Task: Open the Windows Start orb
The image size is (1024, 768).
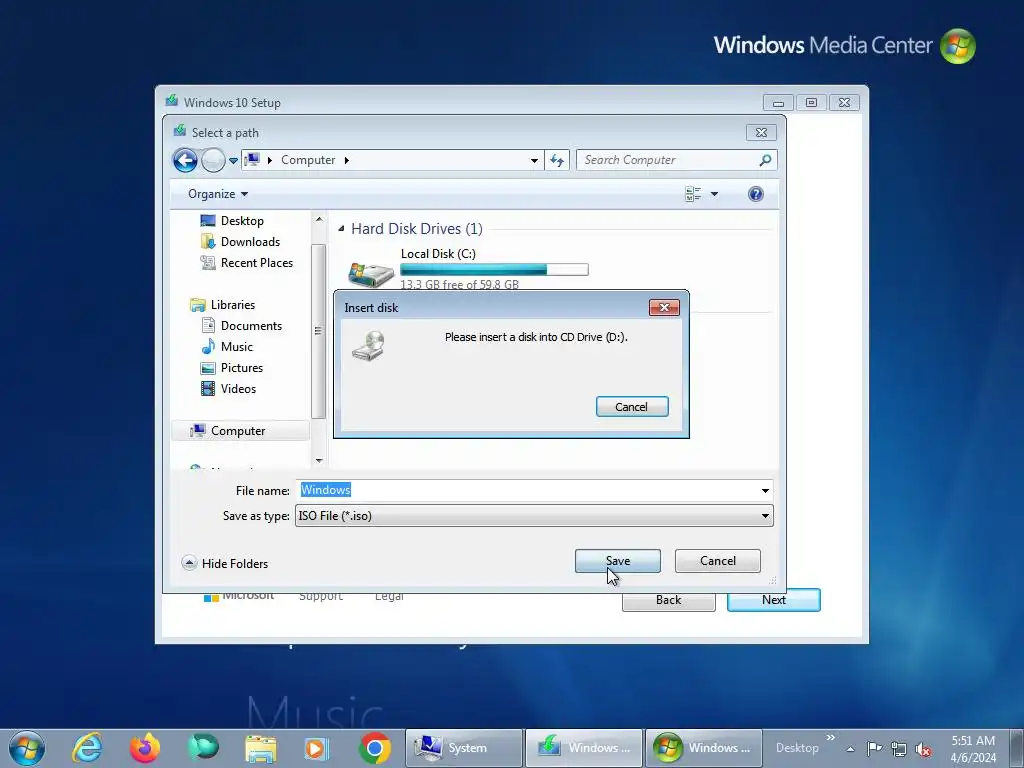Action: (27, 748)
